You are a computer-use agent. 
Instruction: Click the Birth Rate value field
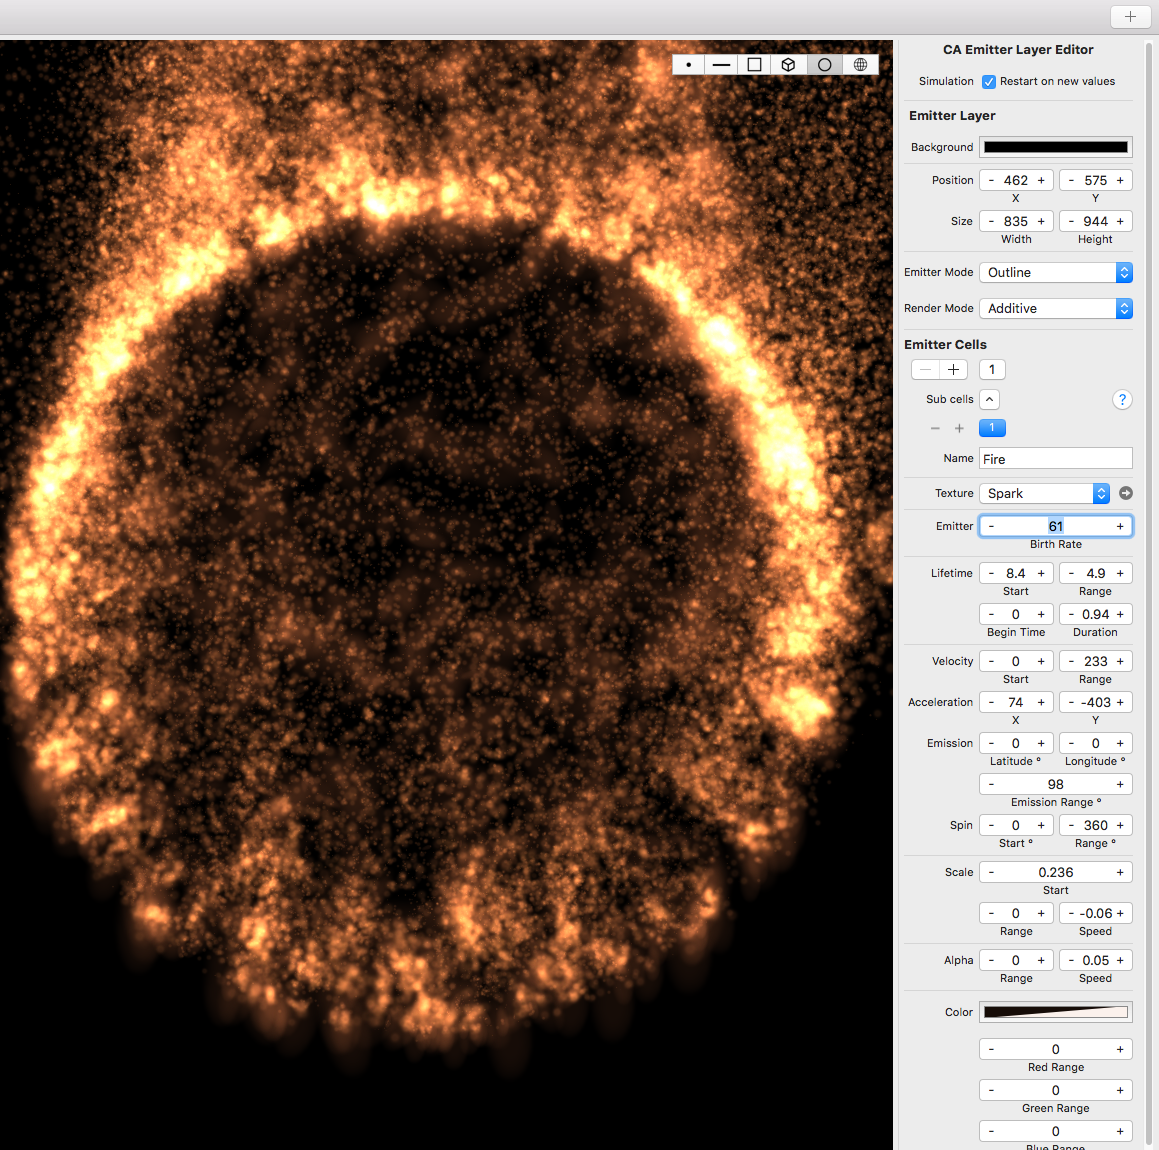coord(1056,526)
